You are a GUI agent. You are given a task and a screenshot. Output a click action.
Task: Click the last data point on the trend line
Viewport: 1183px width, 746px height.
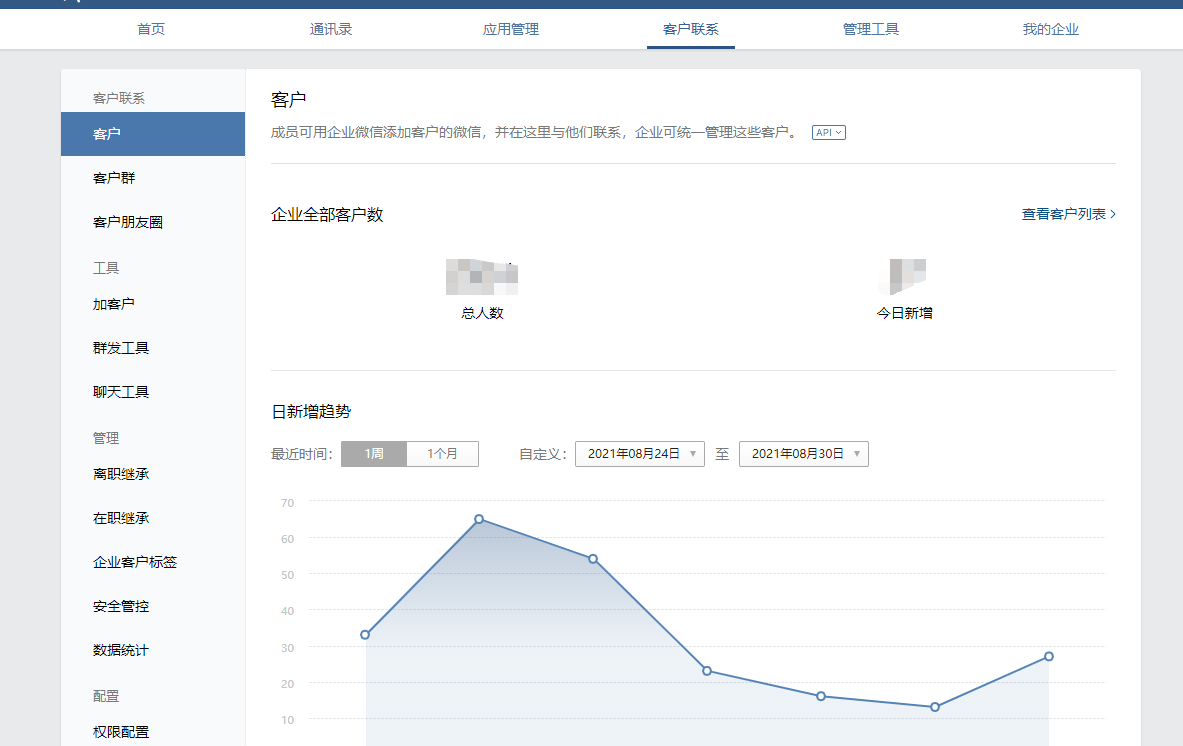click(x=1049, y=656)
